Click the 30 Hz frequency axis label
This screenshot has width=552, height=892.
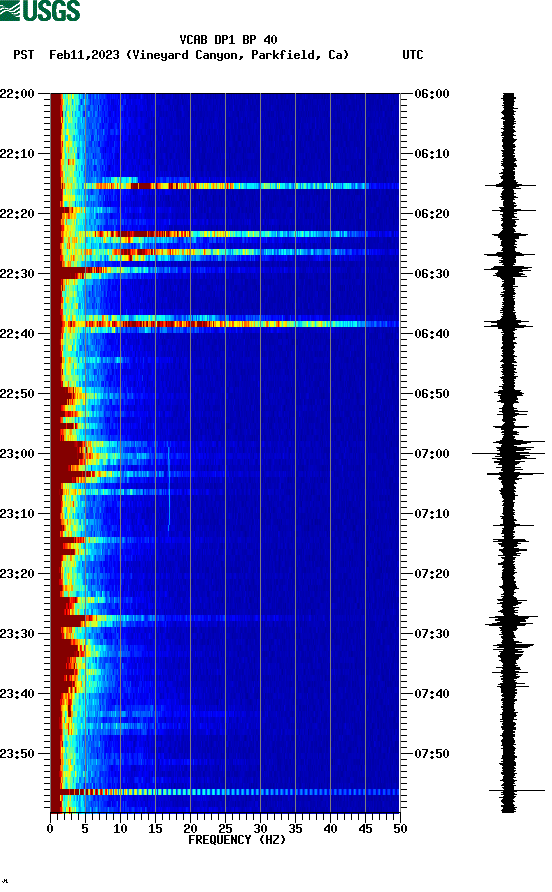pos(260,829)
